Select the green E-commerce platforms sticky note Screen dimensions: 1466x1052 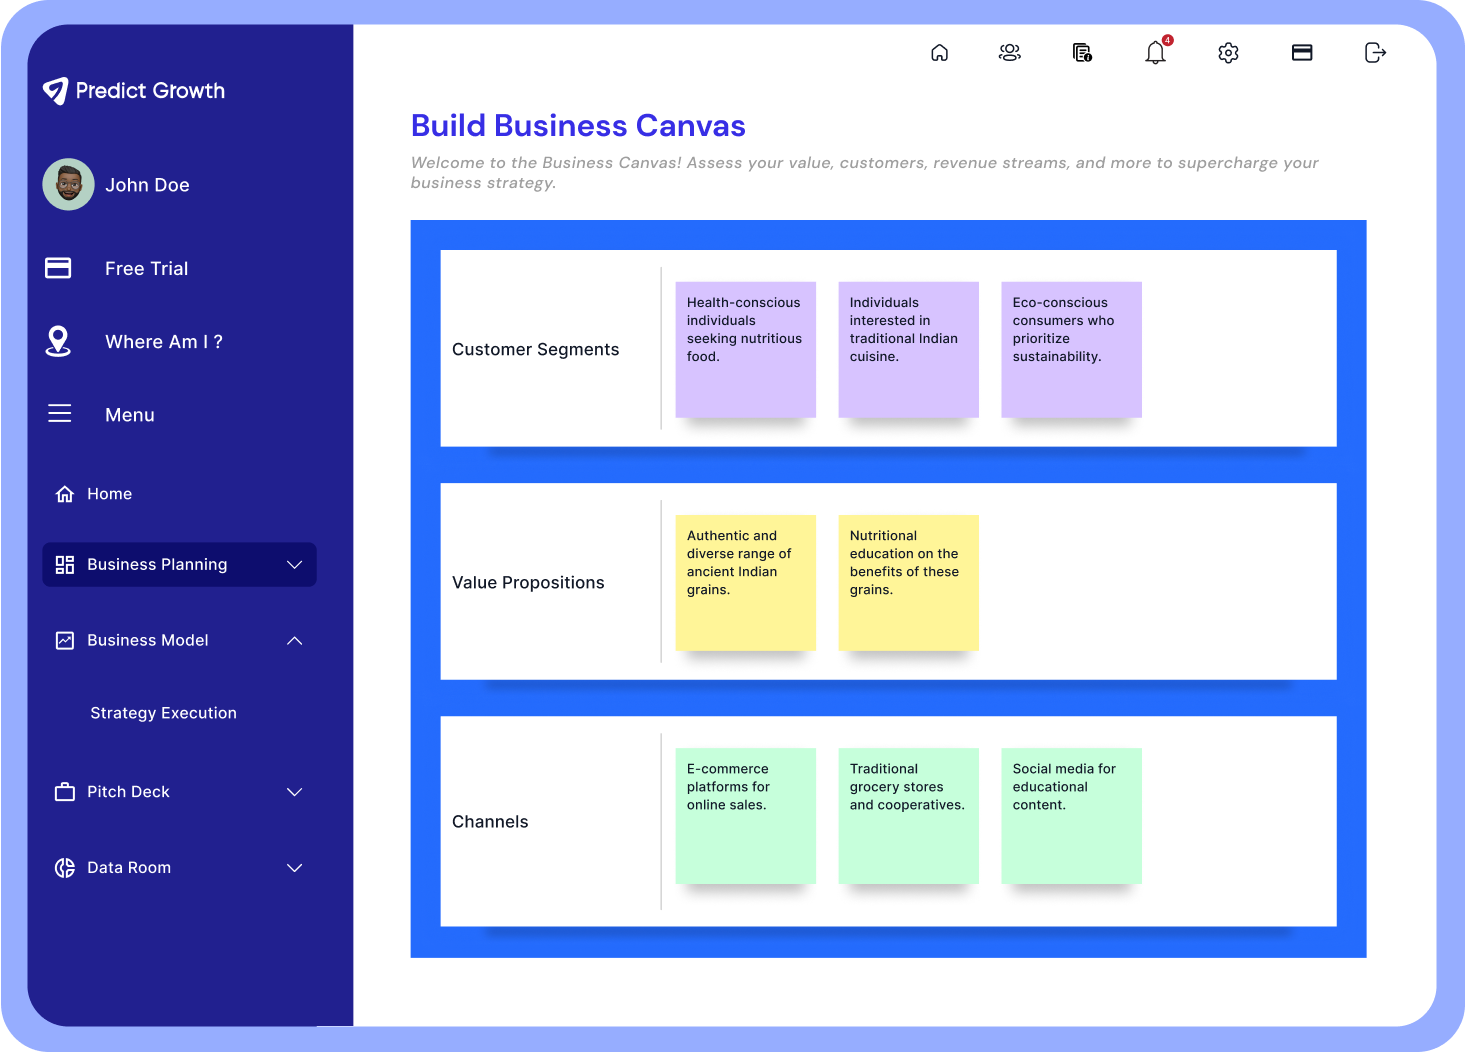coord(745,815)
